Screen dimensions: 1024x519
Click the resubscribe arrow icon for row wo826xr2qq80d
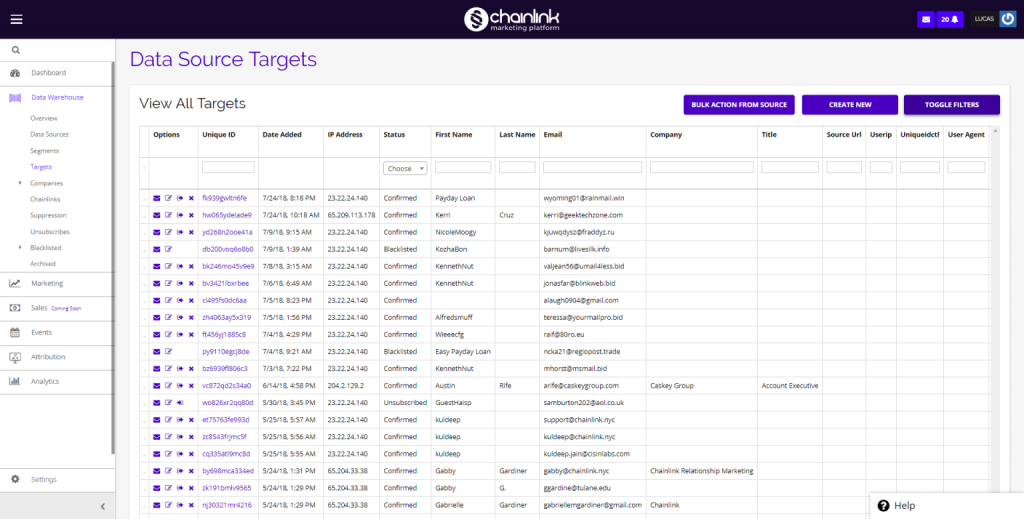[x=180, y=403]
